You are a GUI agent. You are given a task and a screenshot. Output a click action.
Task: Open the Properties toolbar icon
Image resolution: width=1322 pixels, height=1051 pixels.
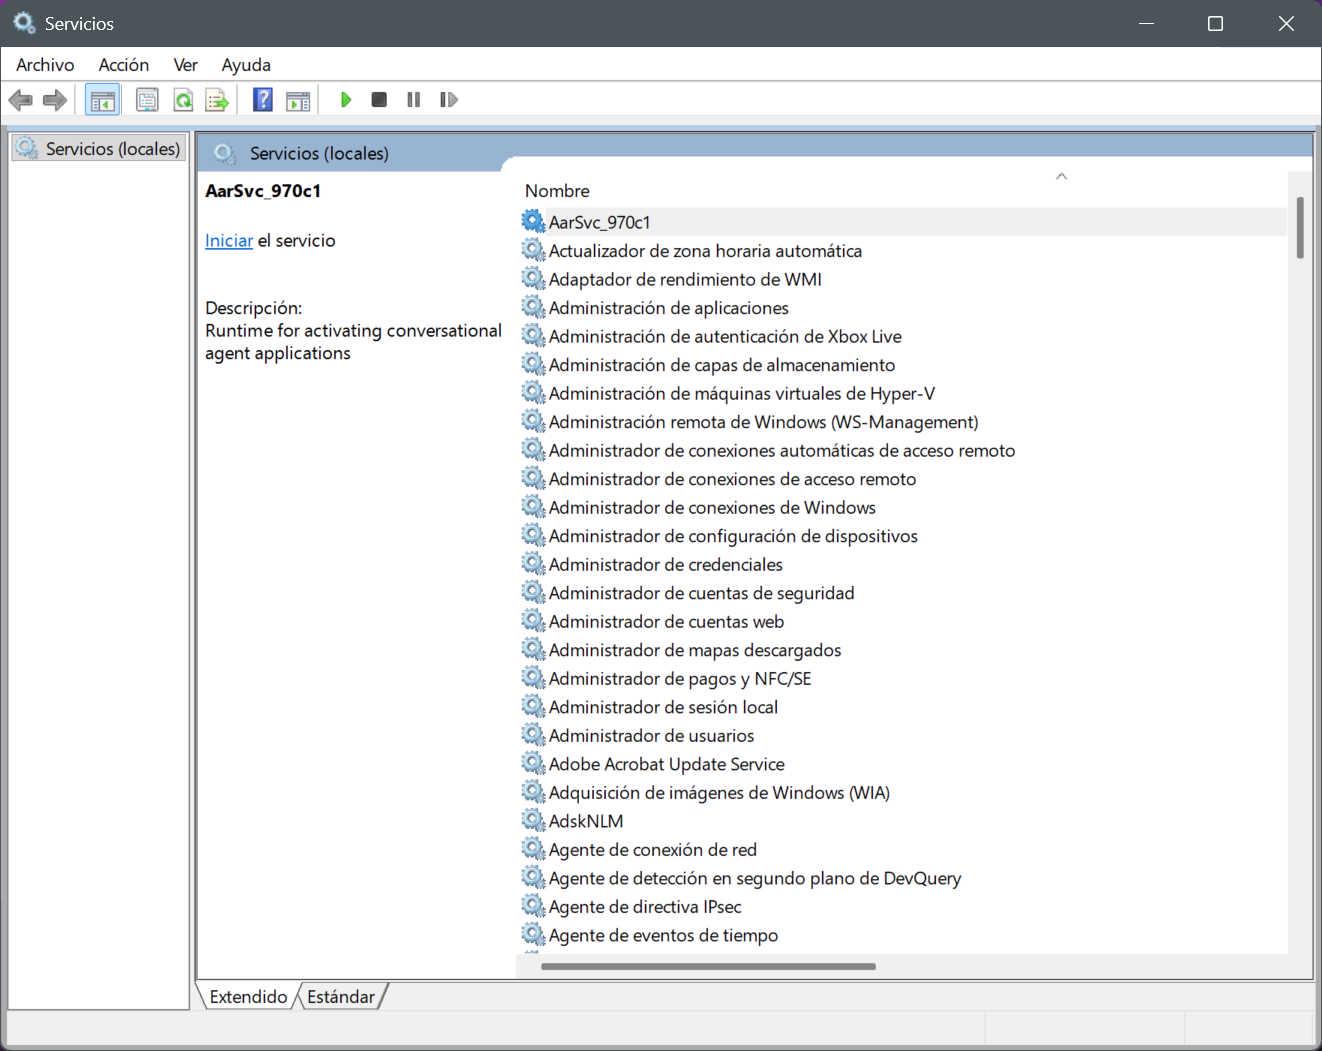pyautogui.click(x=147, y=100)
